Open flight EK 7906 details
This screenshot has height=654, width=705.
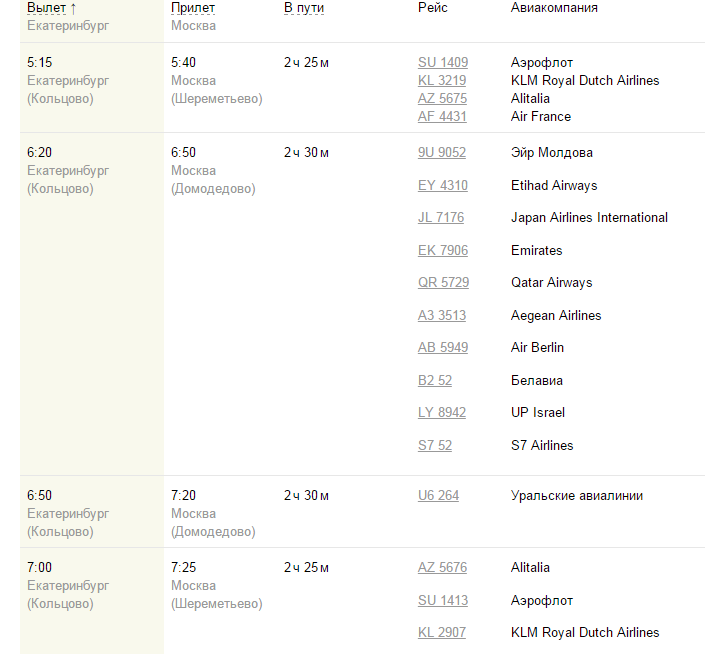click(x=442, y=251)
